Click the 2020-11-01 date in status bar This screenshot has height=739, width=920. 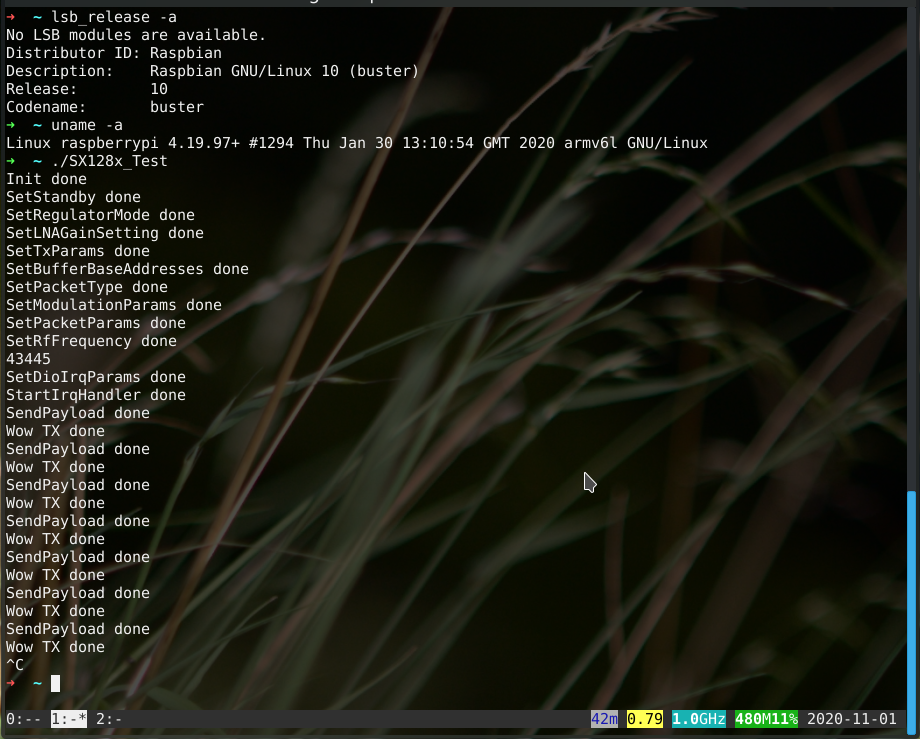pyautogui.click(x=852, y=719)
